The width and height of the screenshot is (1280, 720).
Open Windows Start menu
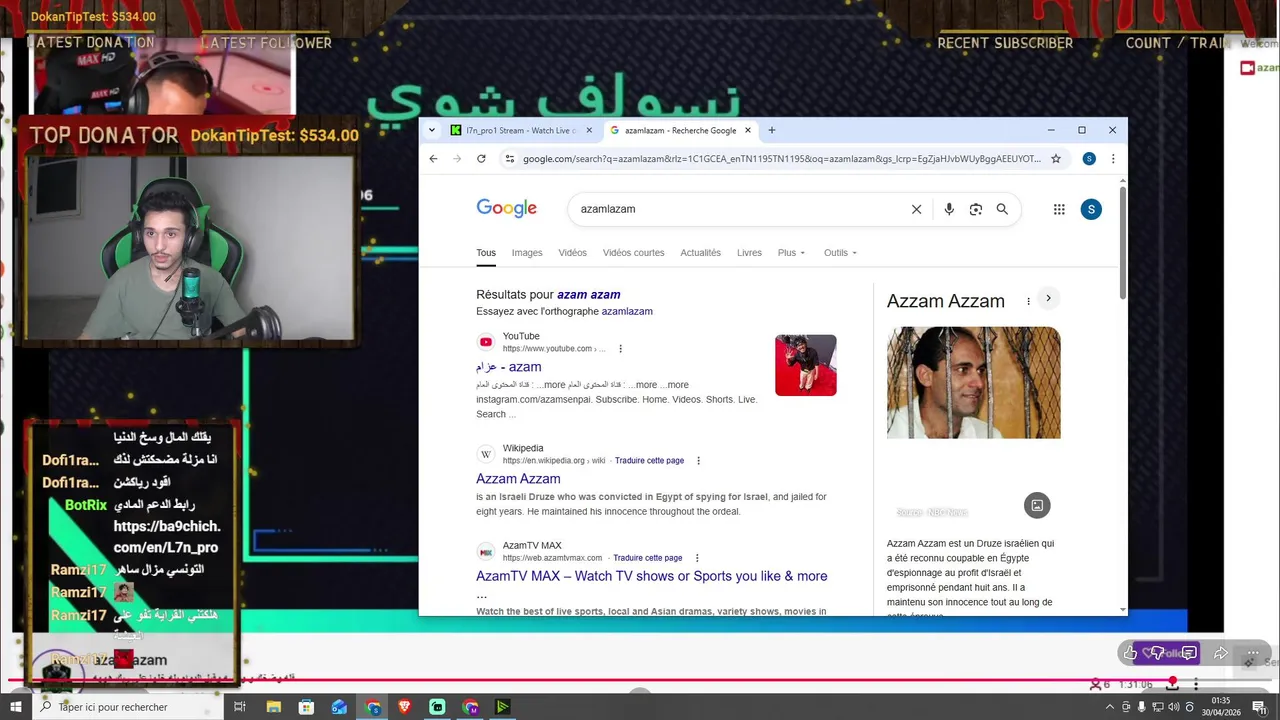click(15, 707)
